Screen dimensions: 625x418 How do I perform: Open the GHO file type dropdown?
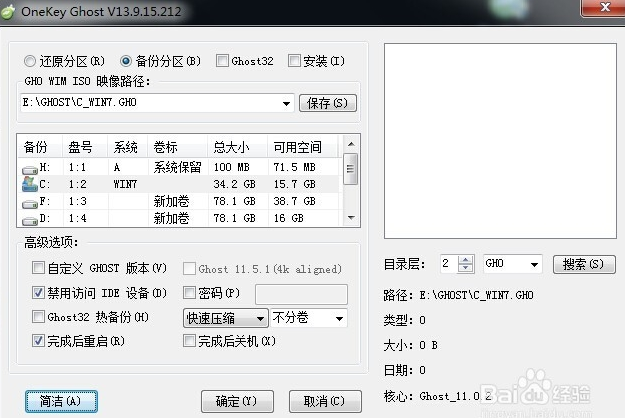pos(535,264)
